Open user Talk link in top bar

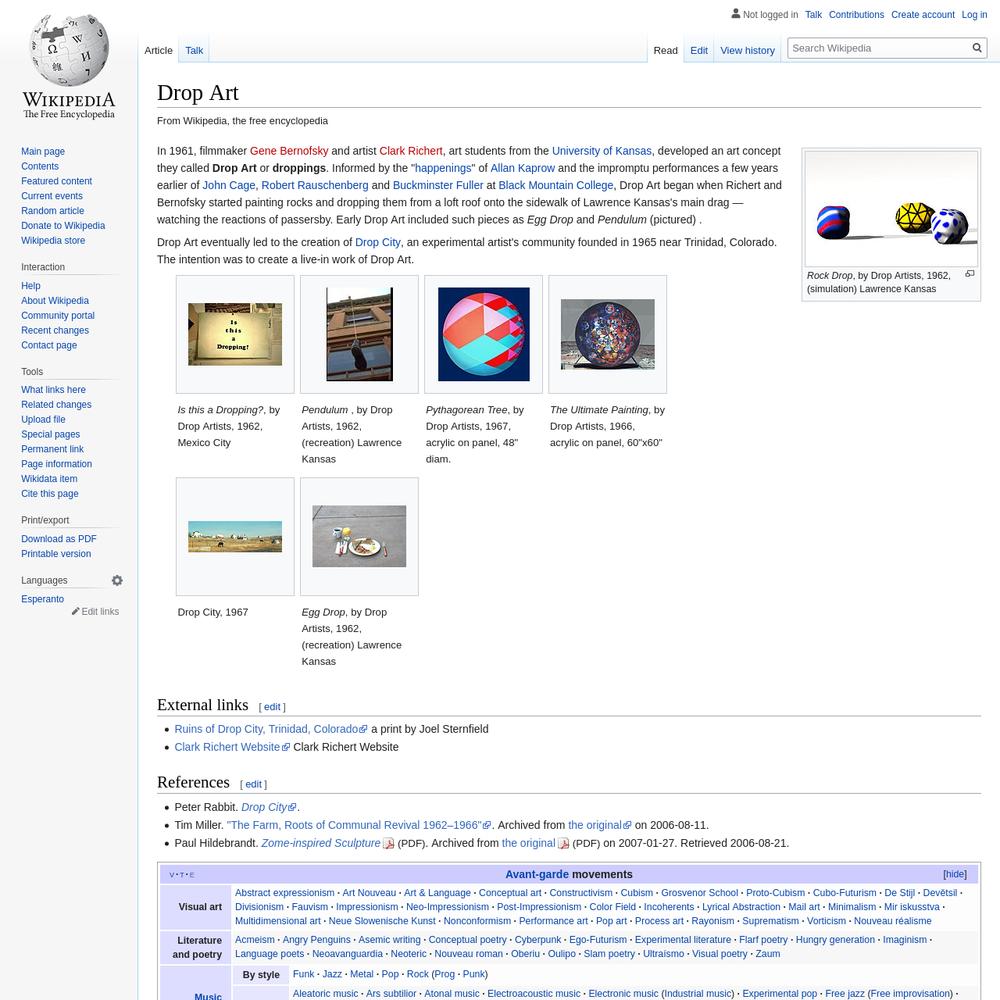coord(813,14)
